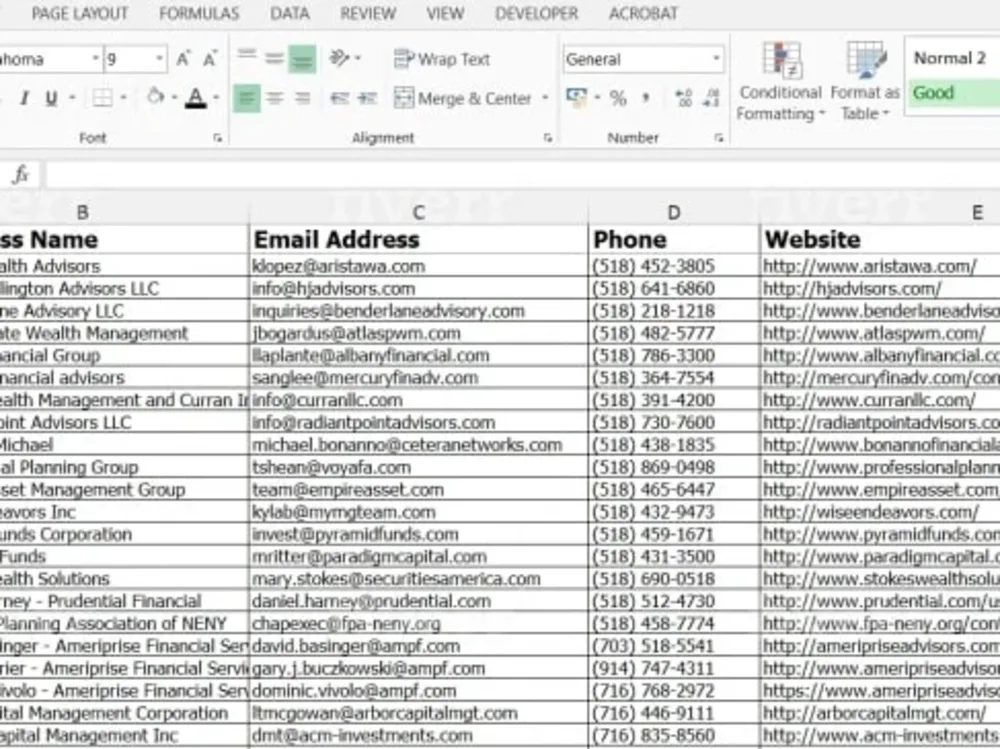This screenshot has height=749, width=1000.
Task: Select column header D
Action: [x=673, y=212]
